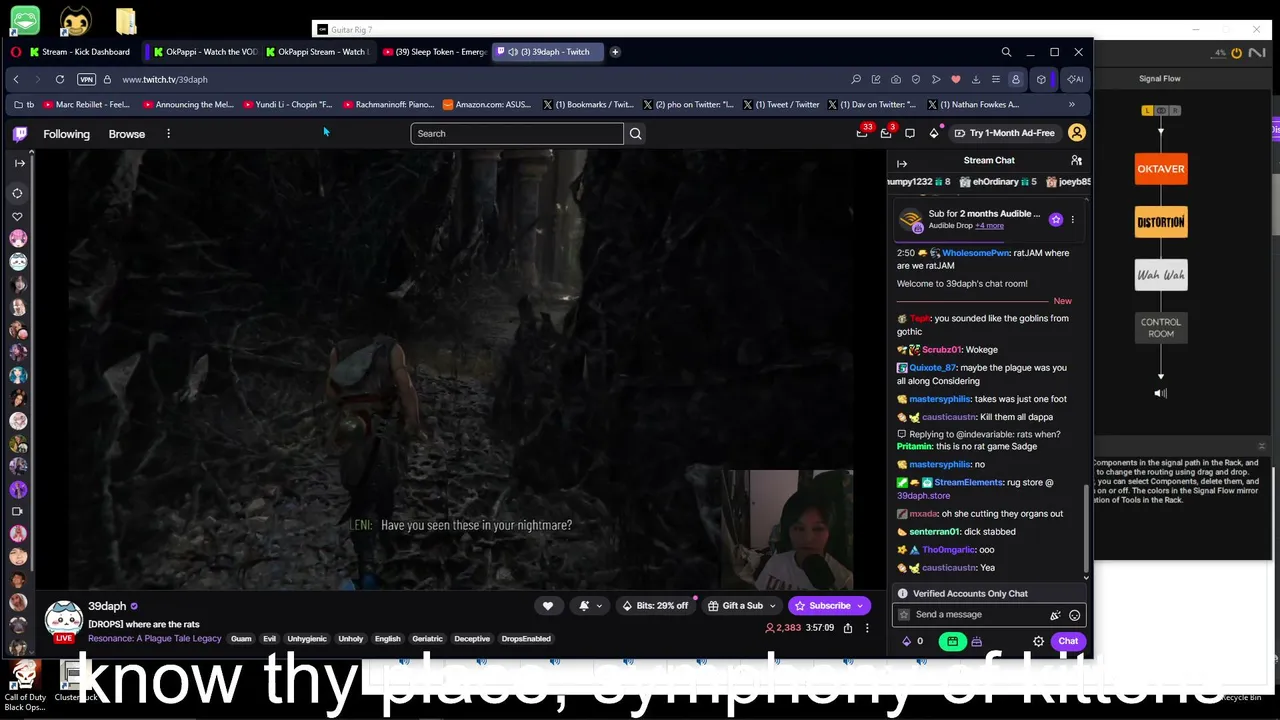Open the CONTROL ROOM block in Guitar Rig
This screenshot has height=720, width=1280.
(x=1161, y=328)
